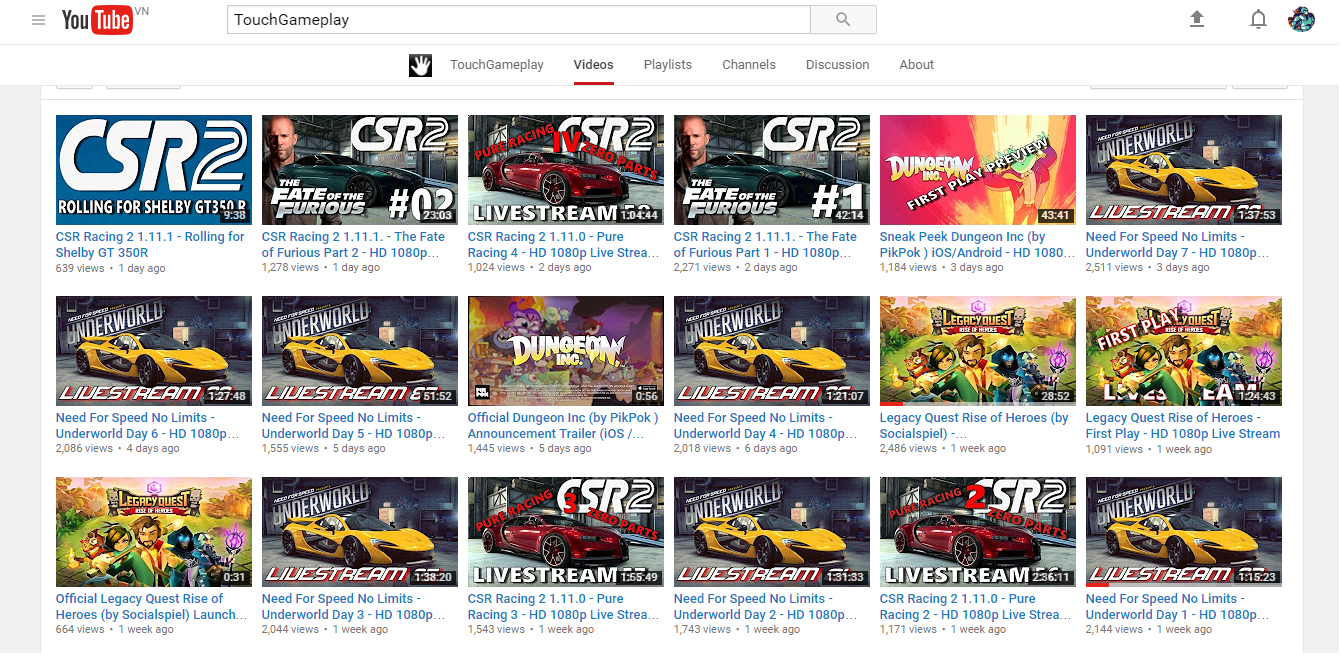Open thumbnail above Underworld Day 6 title
Viewport: 1341px width, 655px height.
pyautogui.click(x=154, y=351)
